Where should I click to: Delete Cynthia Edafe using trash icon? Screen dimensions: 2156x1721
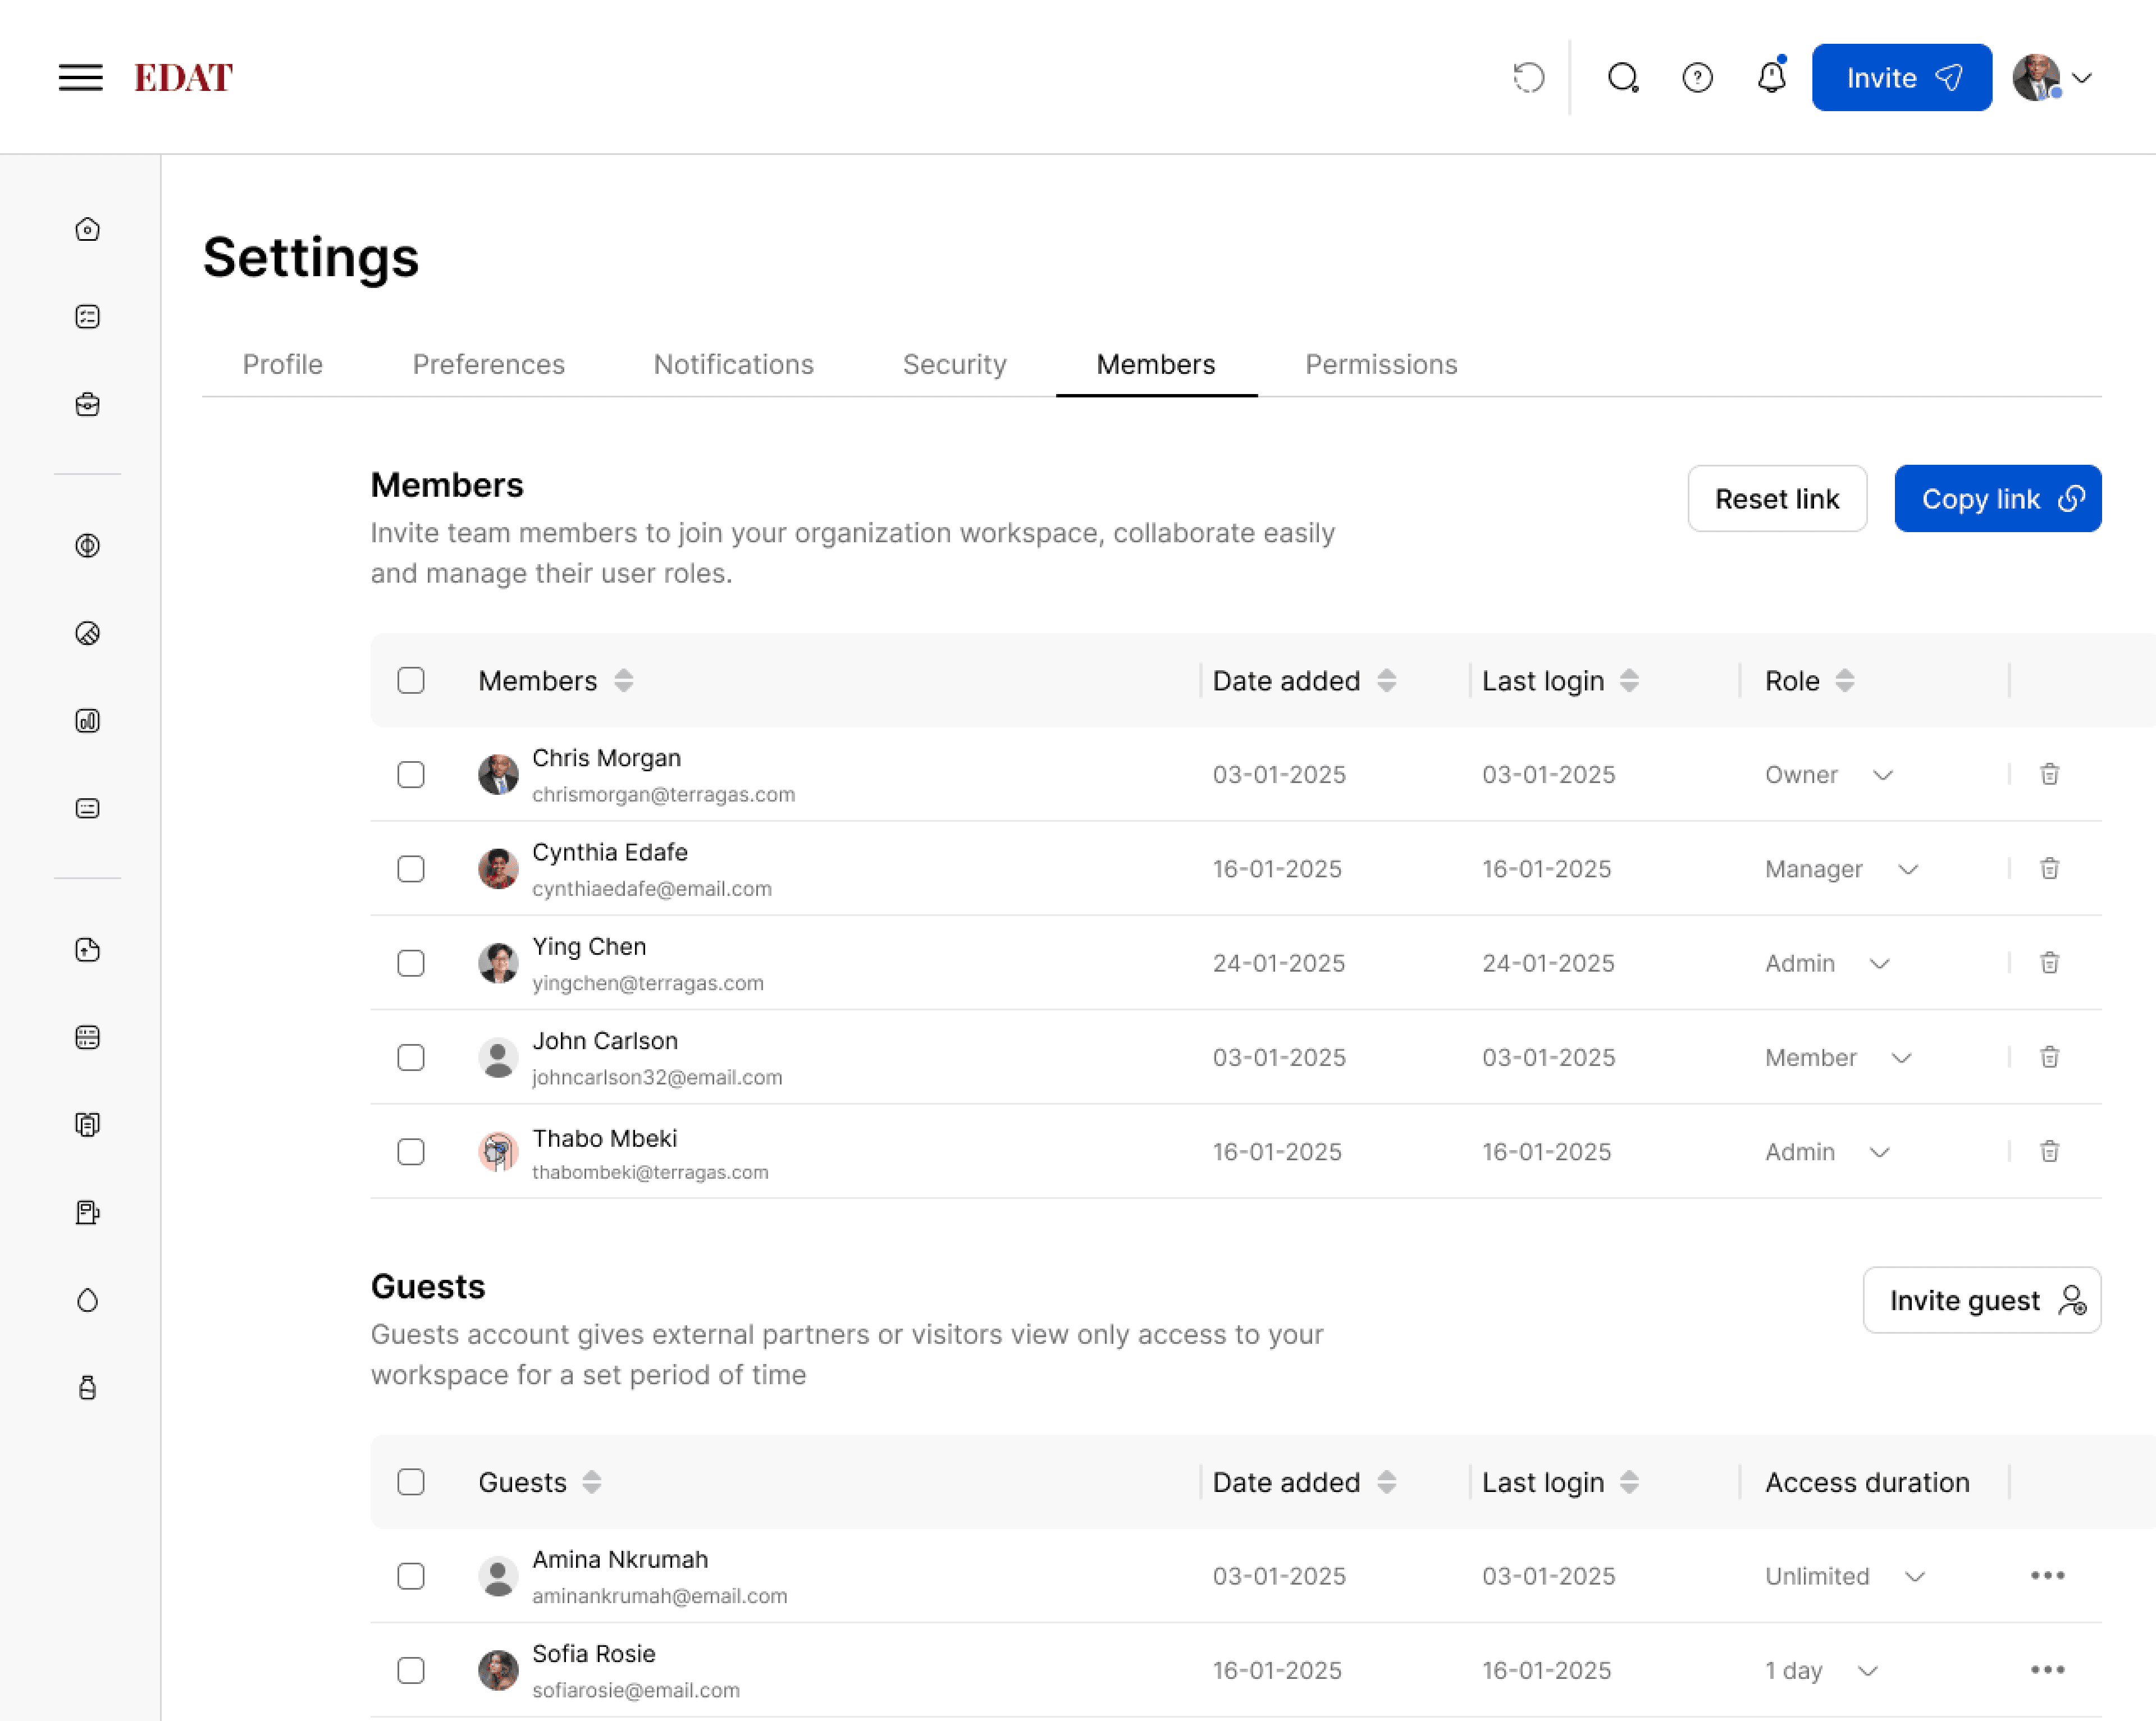[2049, 868]
